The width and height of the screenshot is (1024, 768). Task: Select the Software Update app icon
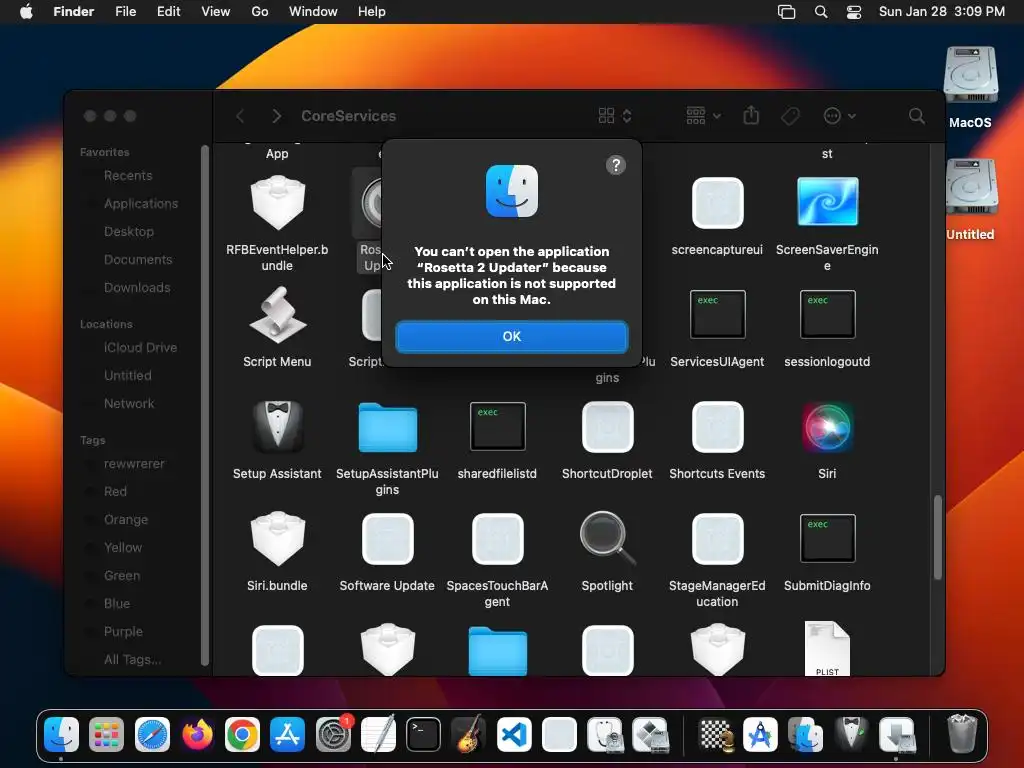coord(387,539)
